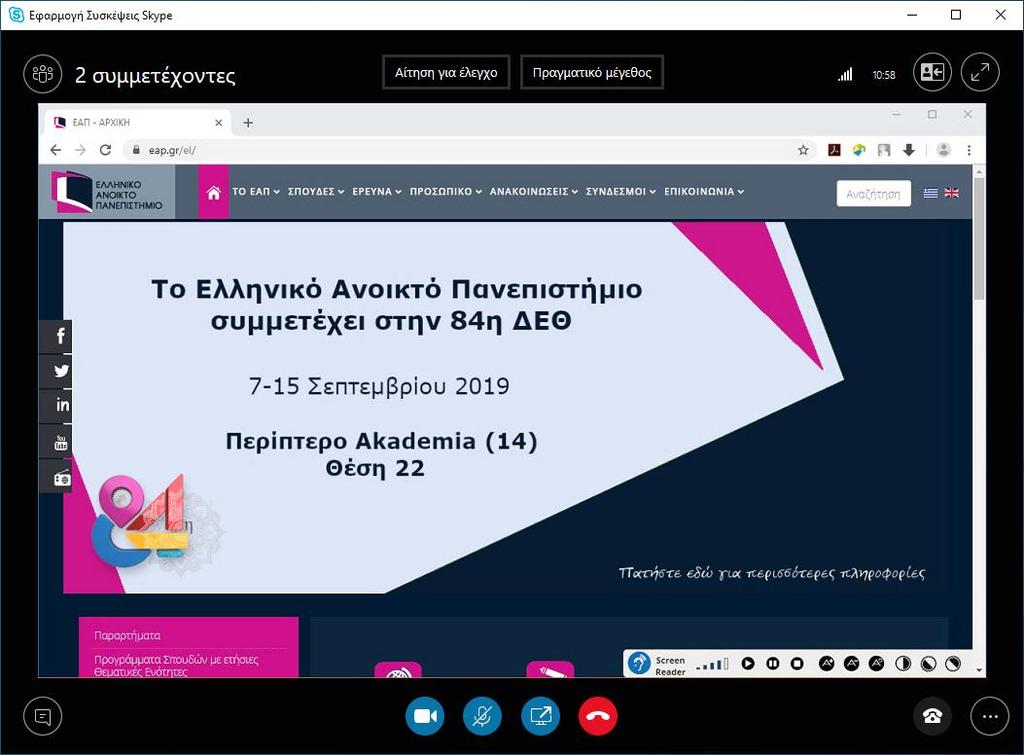1024x755 pixels.
Task: Unmute the microphone
Action: [x=482, y=716]
